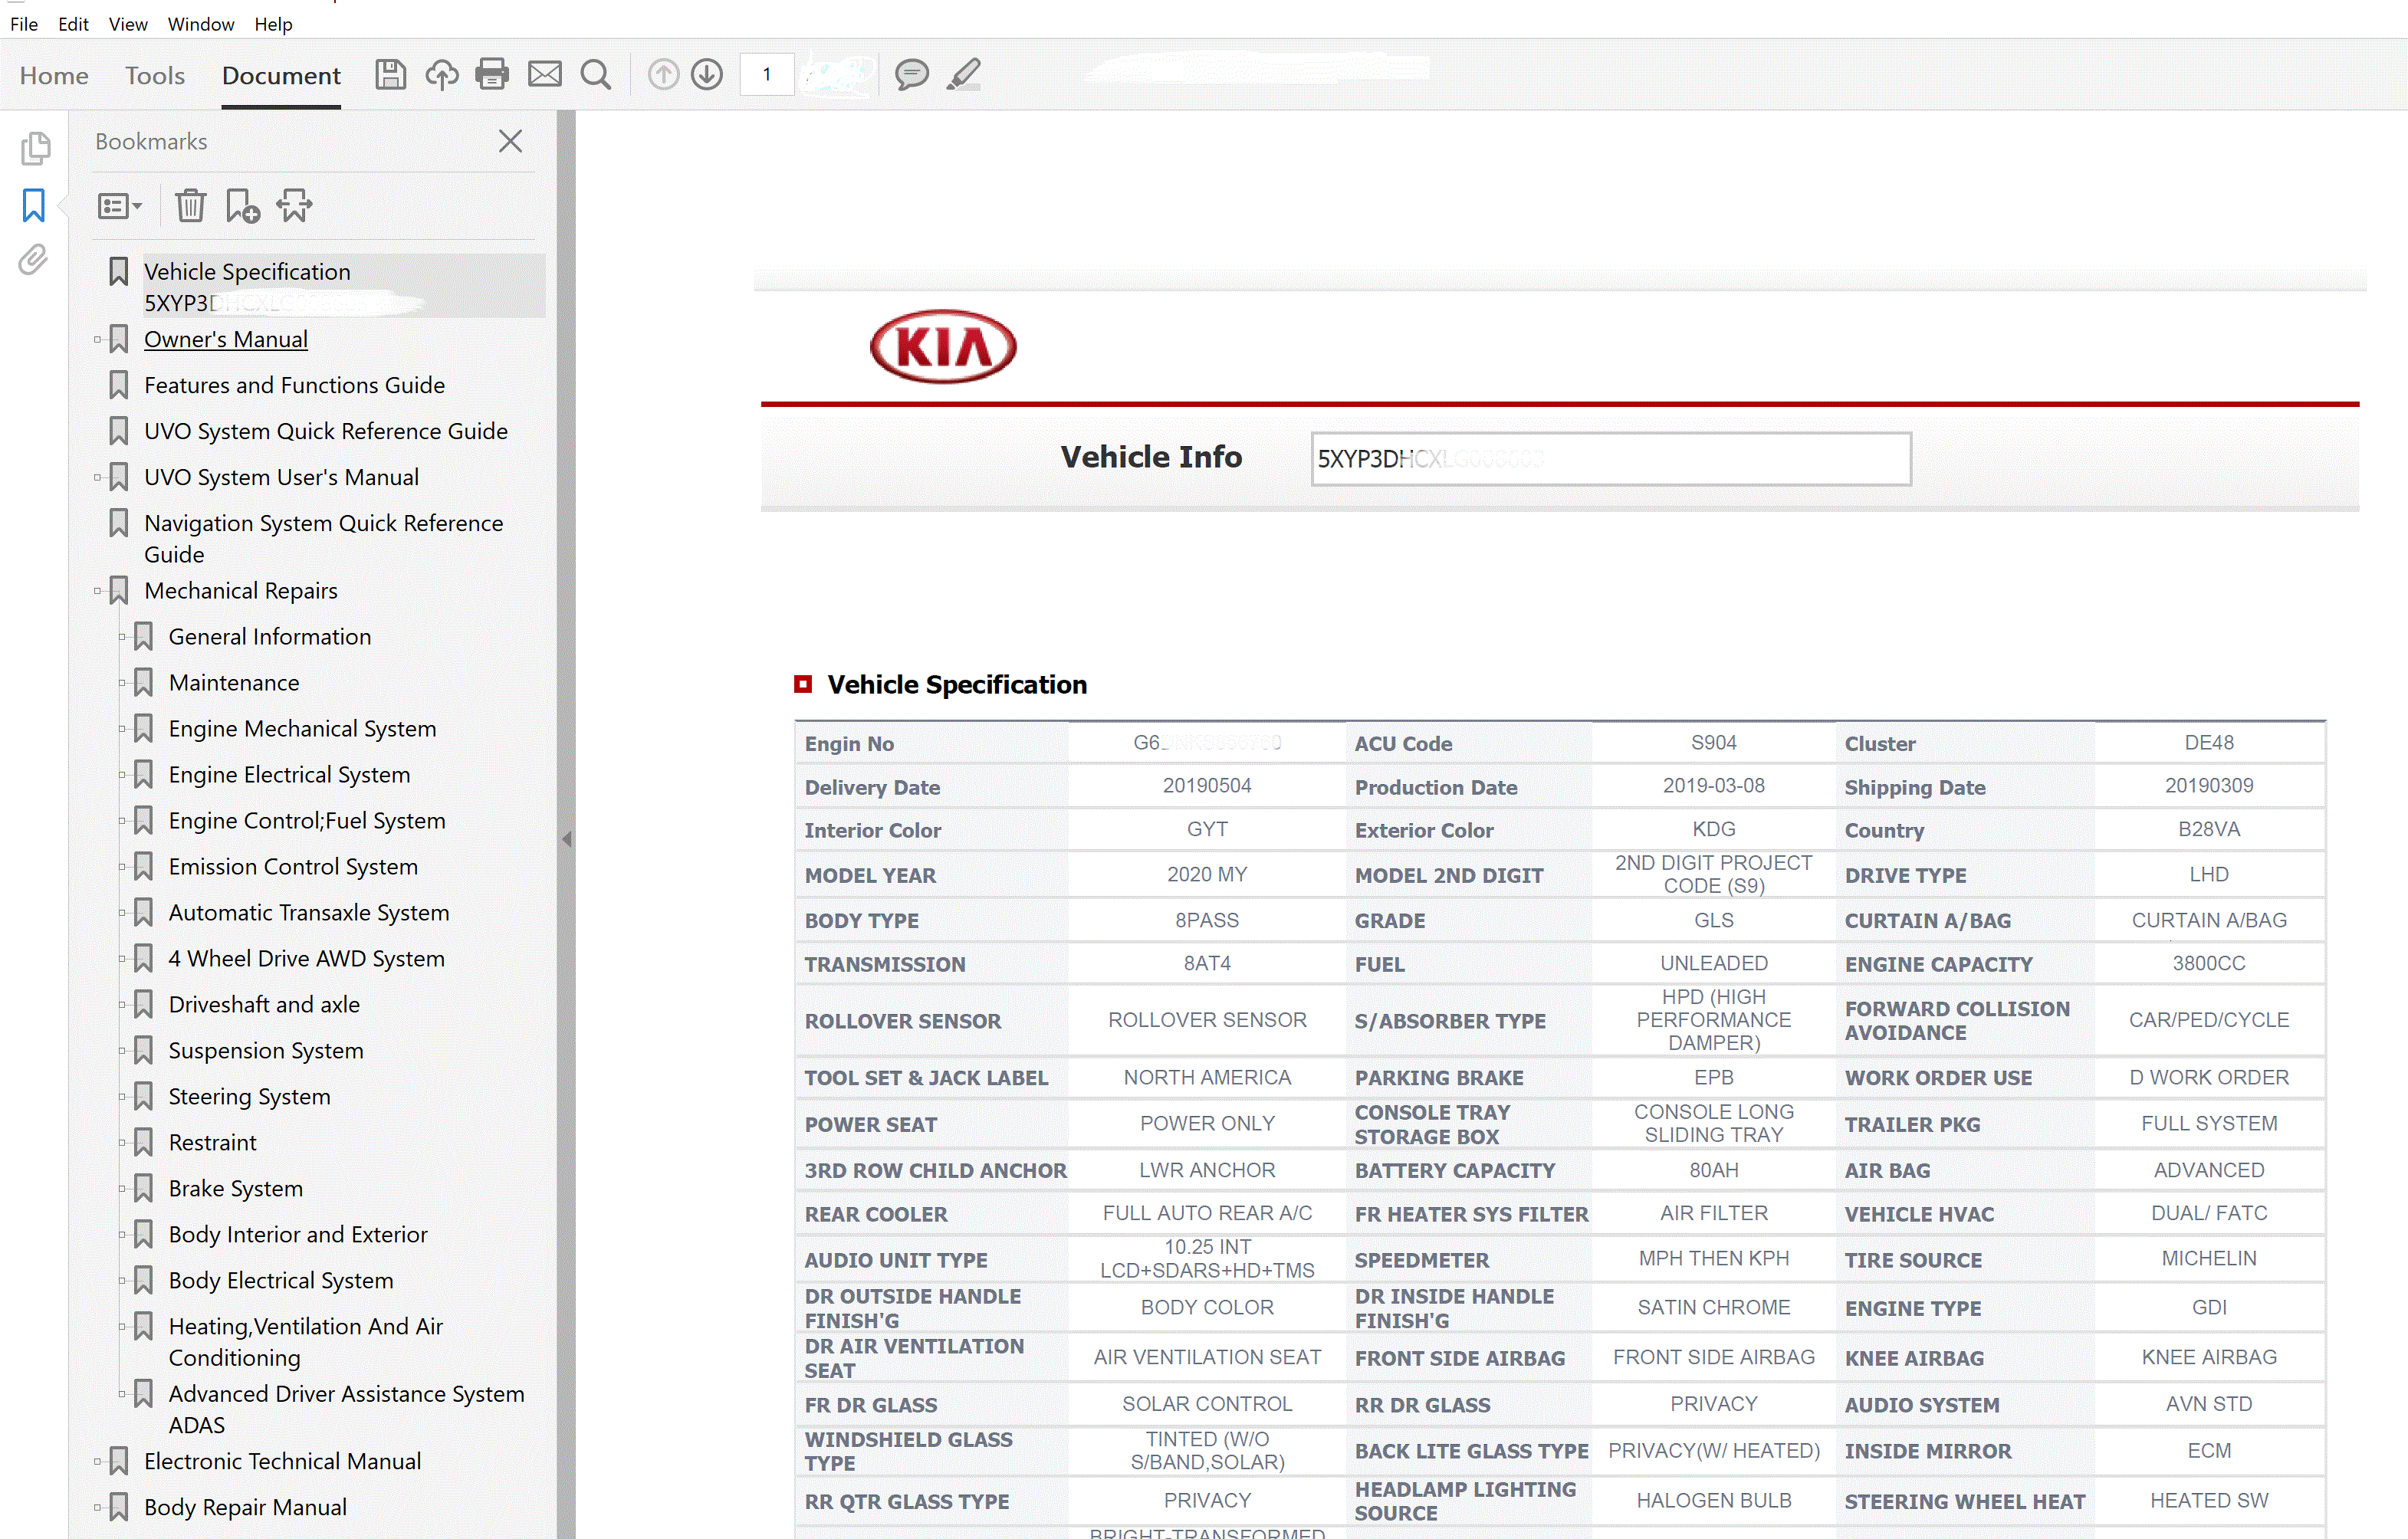Switch to the Home tab
The image size is (2408, 1539).
[54, 76]
